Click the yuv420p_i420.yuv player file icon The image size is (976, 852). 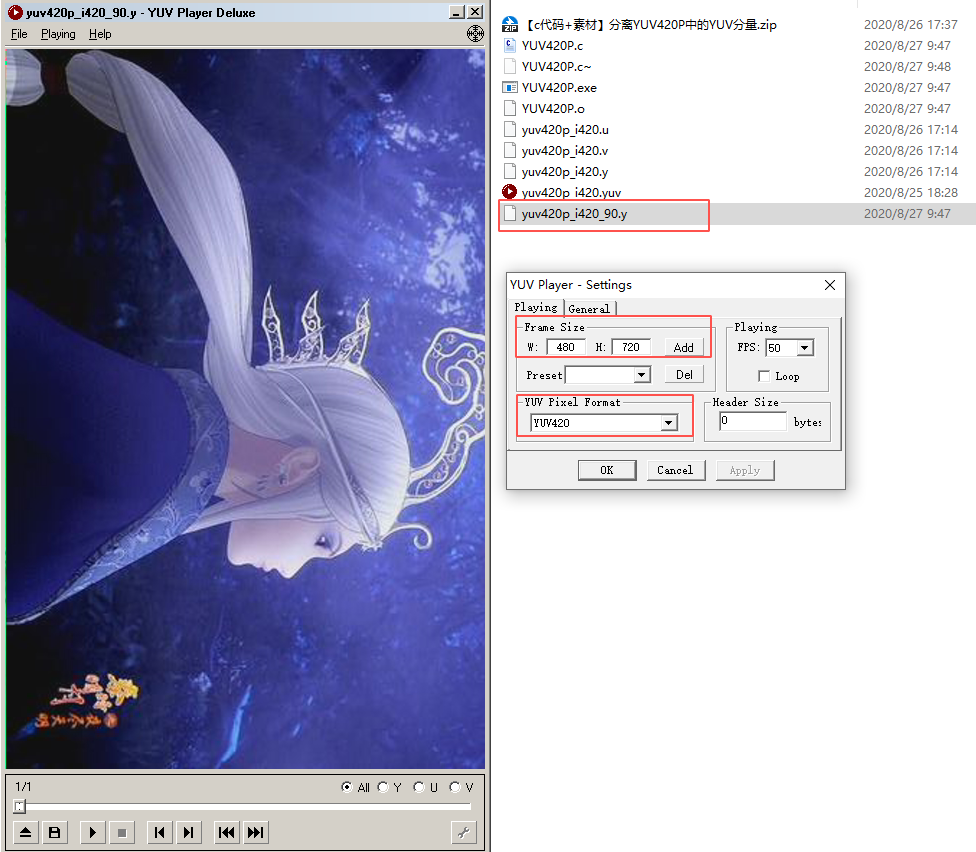click(x=510, y=192)
